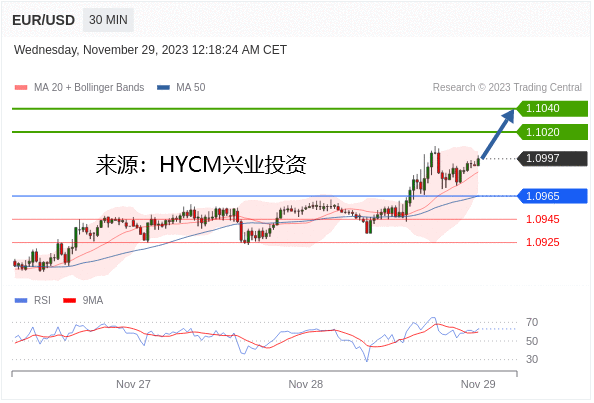594x403 pixels.
Task: Click the black 1.0997 current price tag
Action: coord(552,158)
